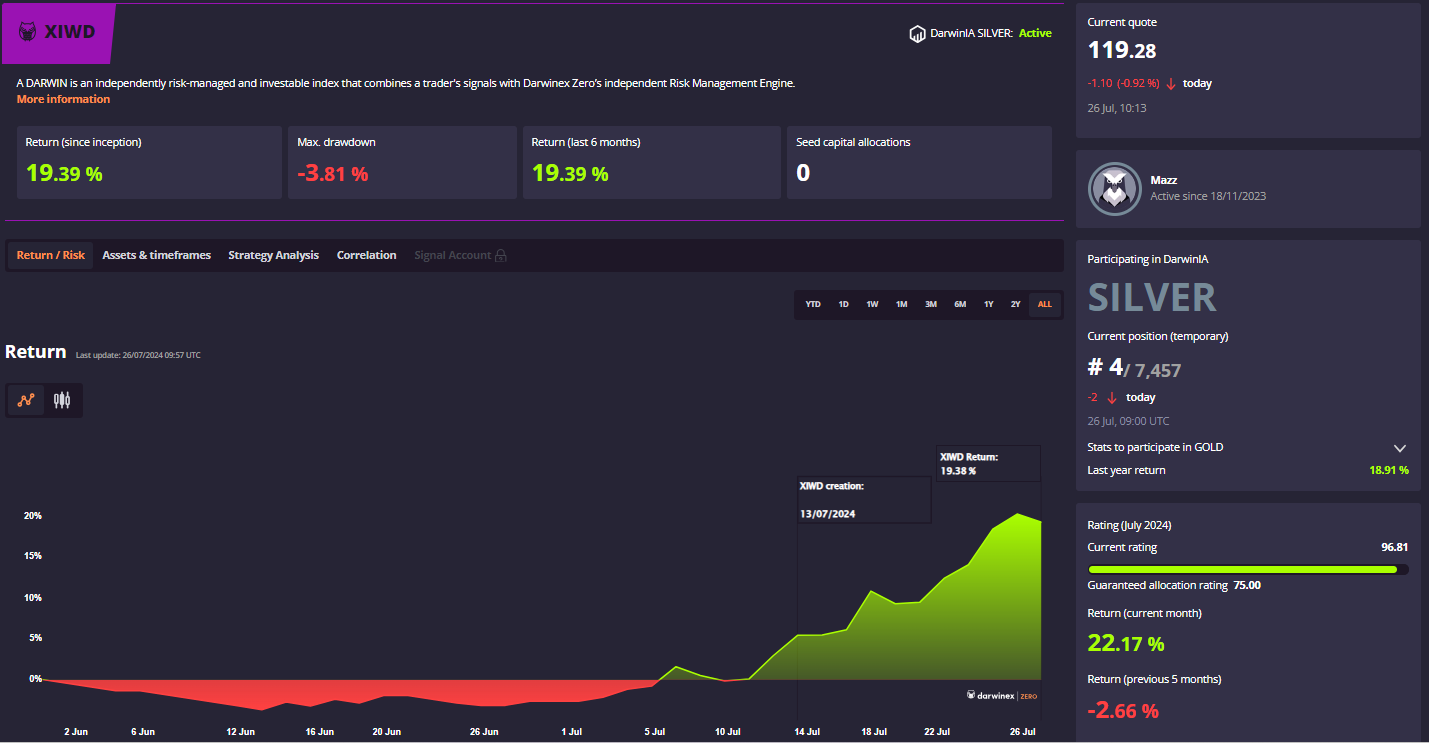Switch to candlestick chart view icon
The image size is (1429, 743).
point(62,401)
